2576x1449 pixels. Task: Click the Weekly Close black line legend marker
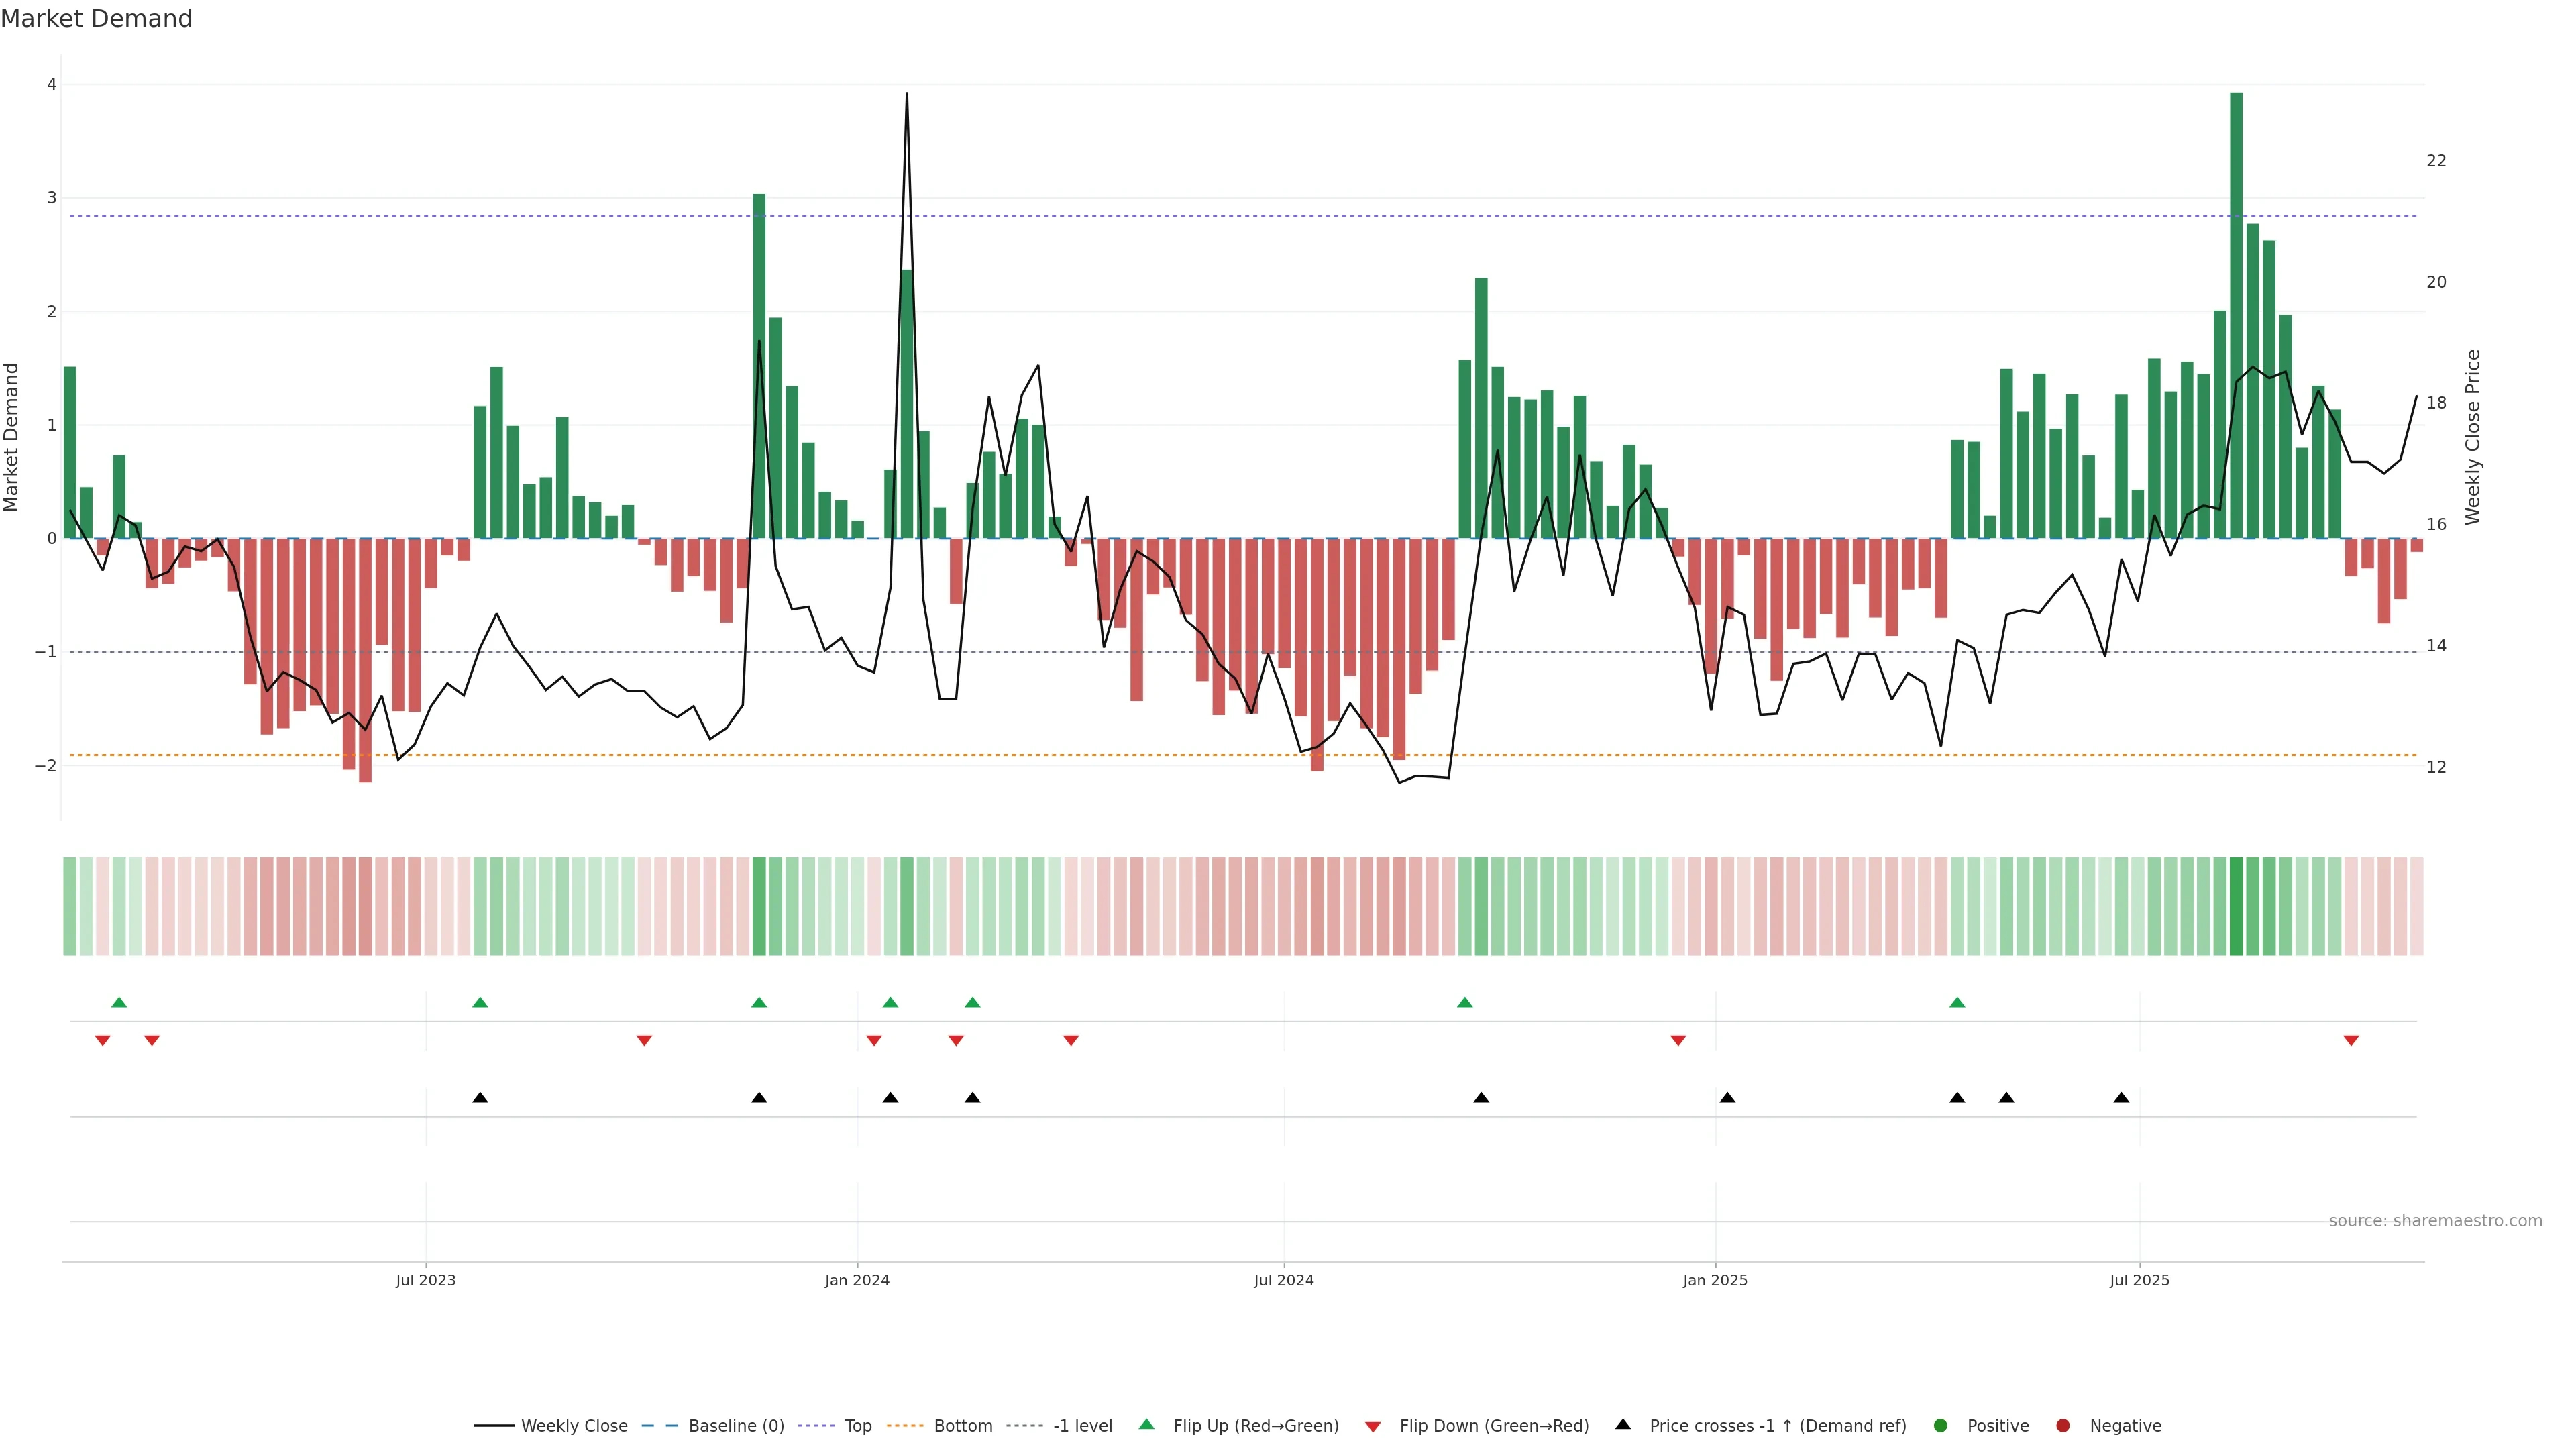493,1425
